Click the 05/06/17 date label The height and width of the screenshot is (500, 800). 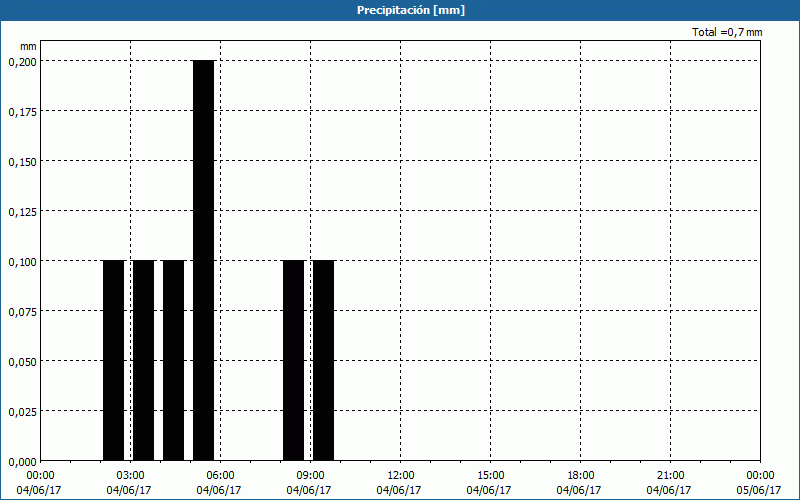click(759, 490)
